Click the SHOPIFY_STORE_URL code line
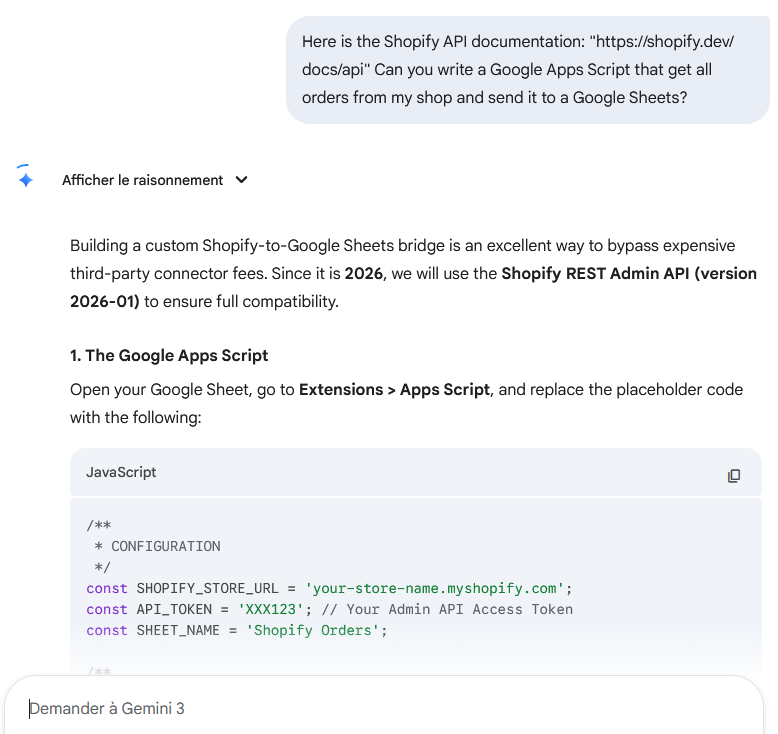778x734 pixels. 329,589
